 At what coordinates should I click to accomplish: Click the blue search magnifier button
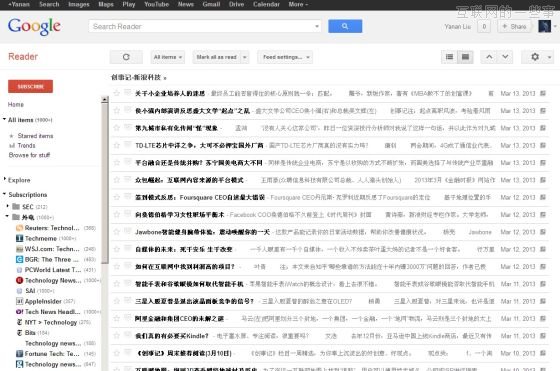coord(345,26)
